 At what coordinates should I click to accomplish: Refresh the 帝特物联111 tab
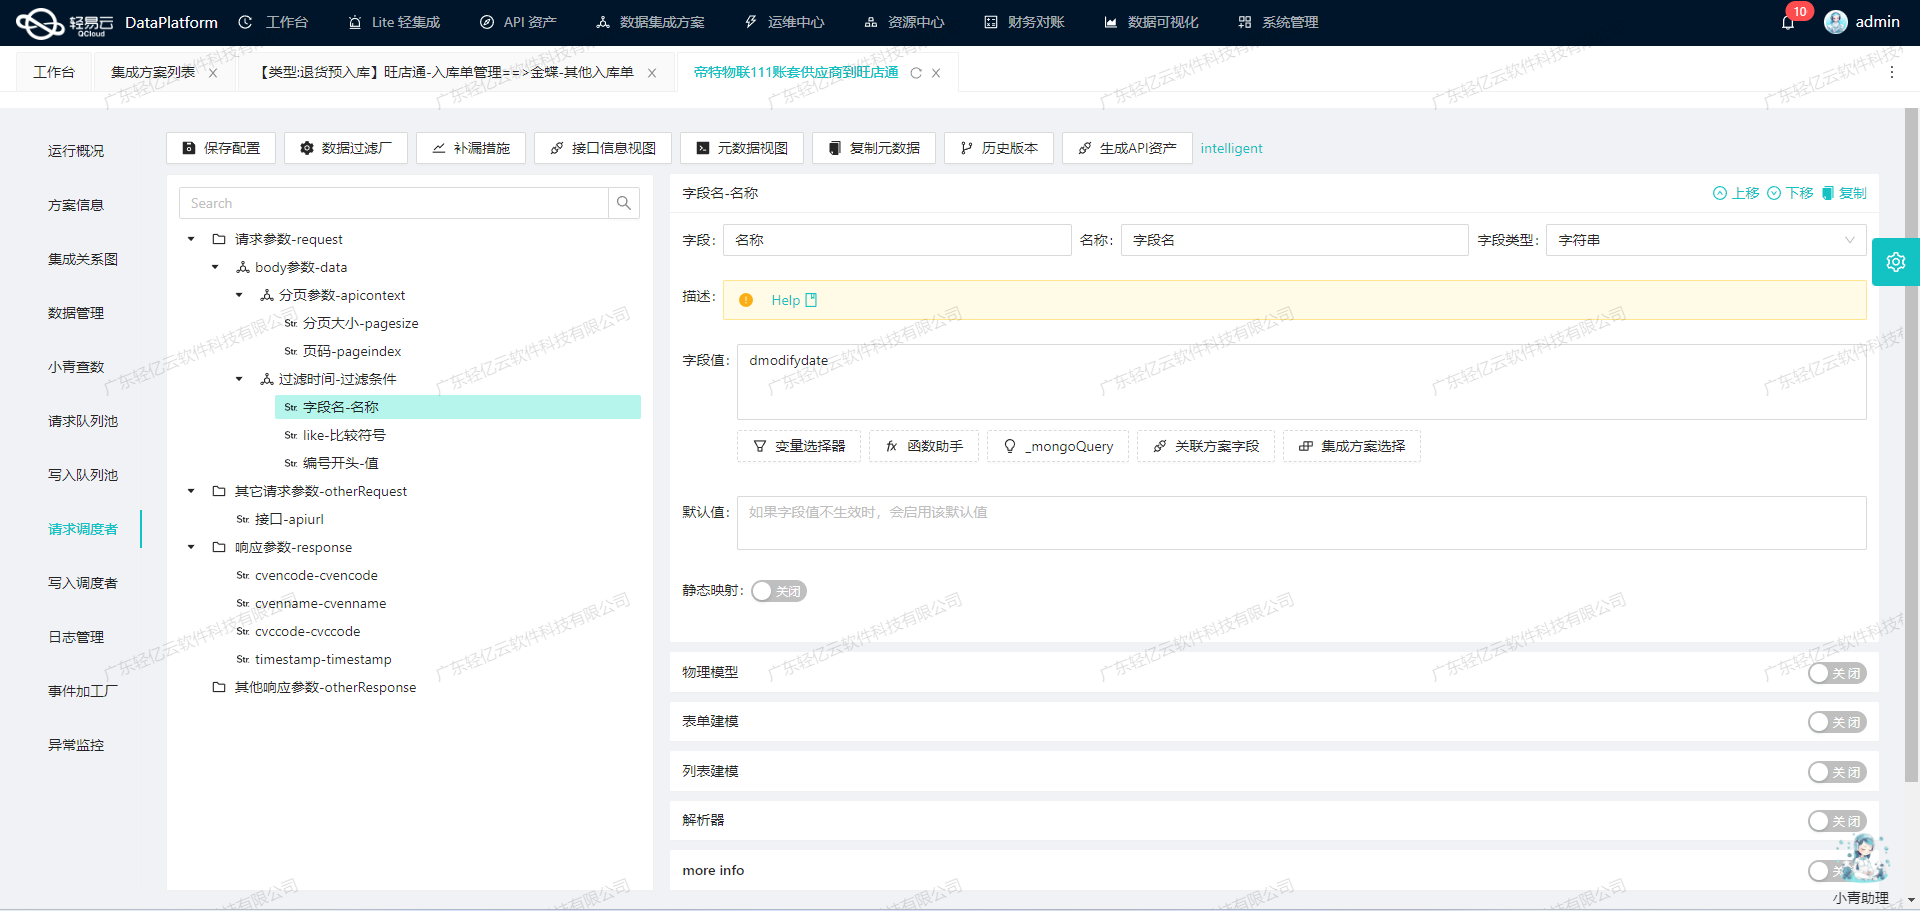pos(916,73)
